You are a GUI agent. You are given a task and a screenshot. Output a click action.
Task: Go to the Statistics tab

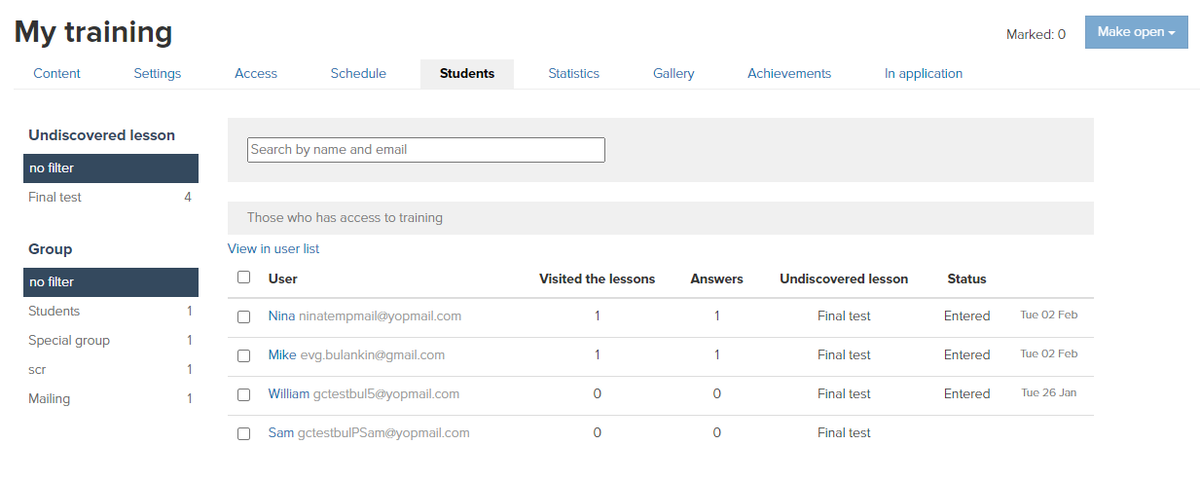pyautogui.click(x=573, y=73)
